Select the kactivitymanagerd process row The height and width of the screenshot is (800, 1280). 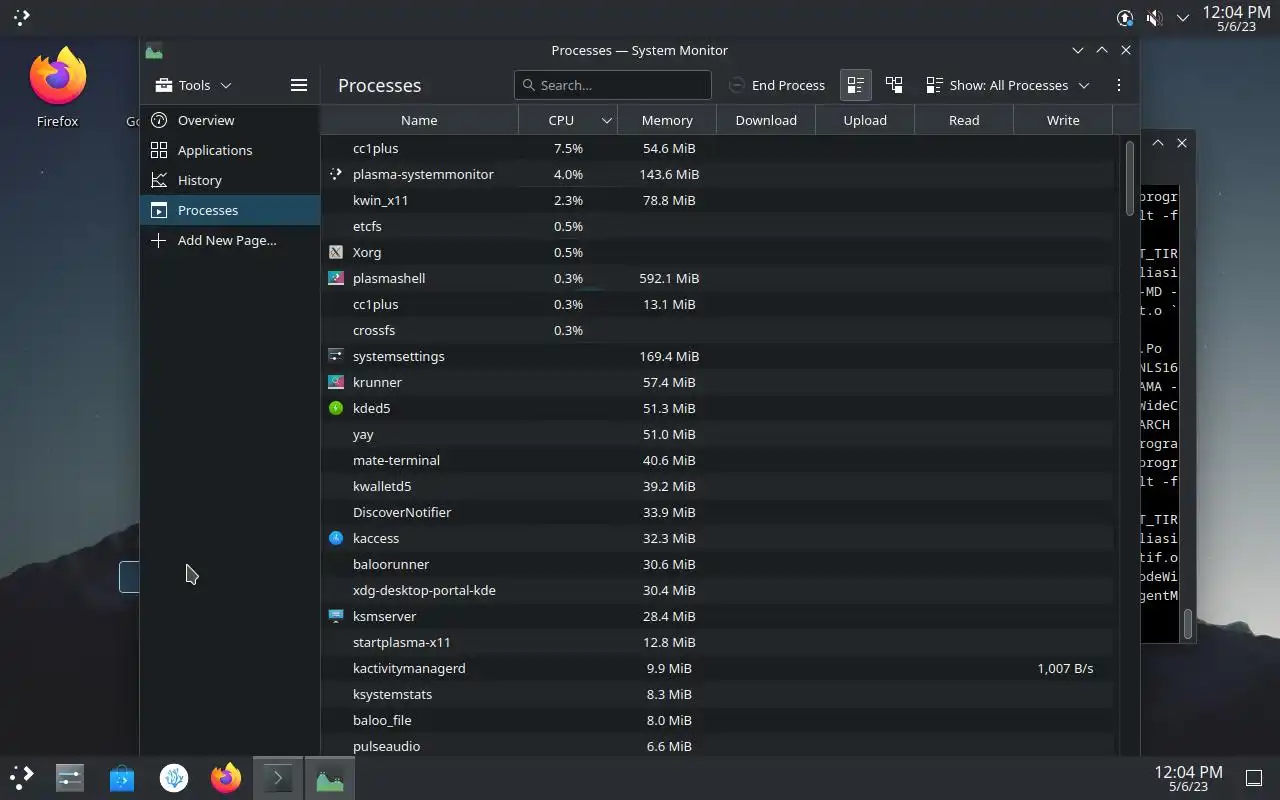[x=716, y=668]
